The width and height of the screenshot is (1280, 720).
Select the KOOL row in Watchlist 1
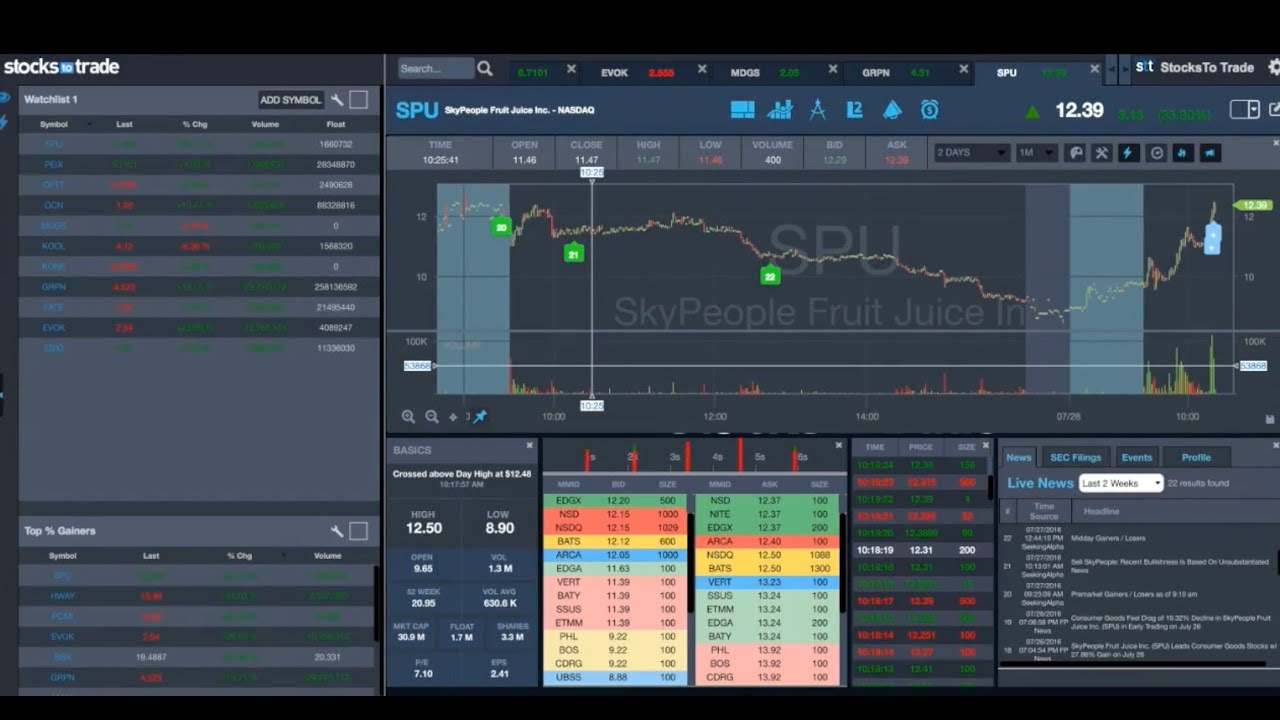(199, 247)
